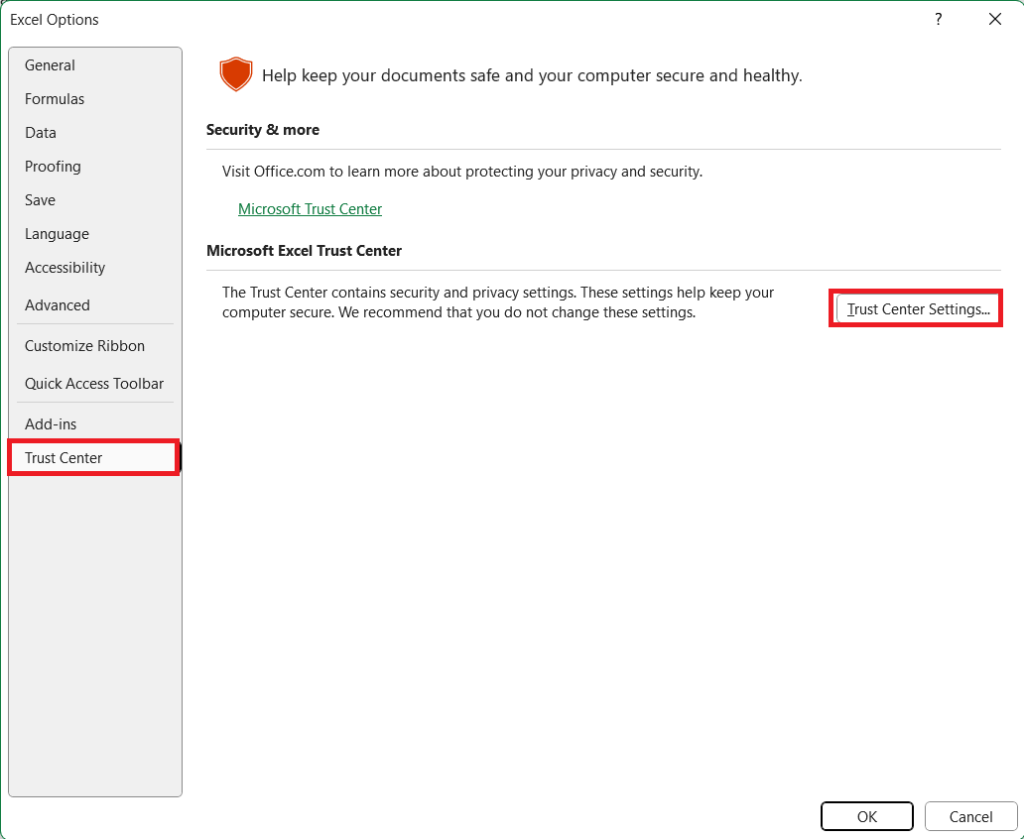Screen dimensions: 1024x839
Task: Click the Microsoft Excel Trust Center heading
Action: 303,250
